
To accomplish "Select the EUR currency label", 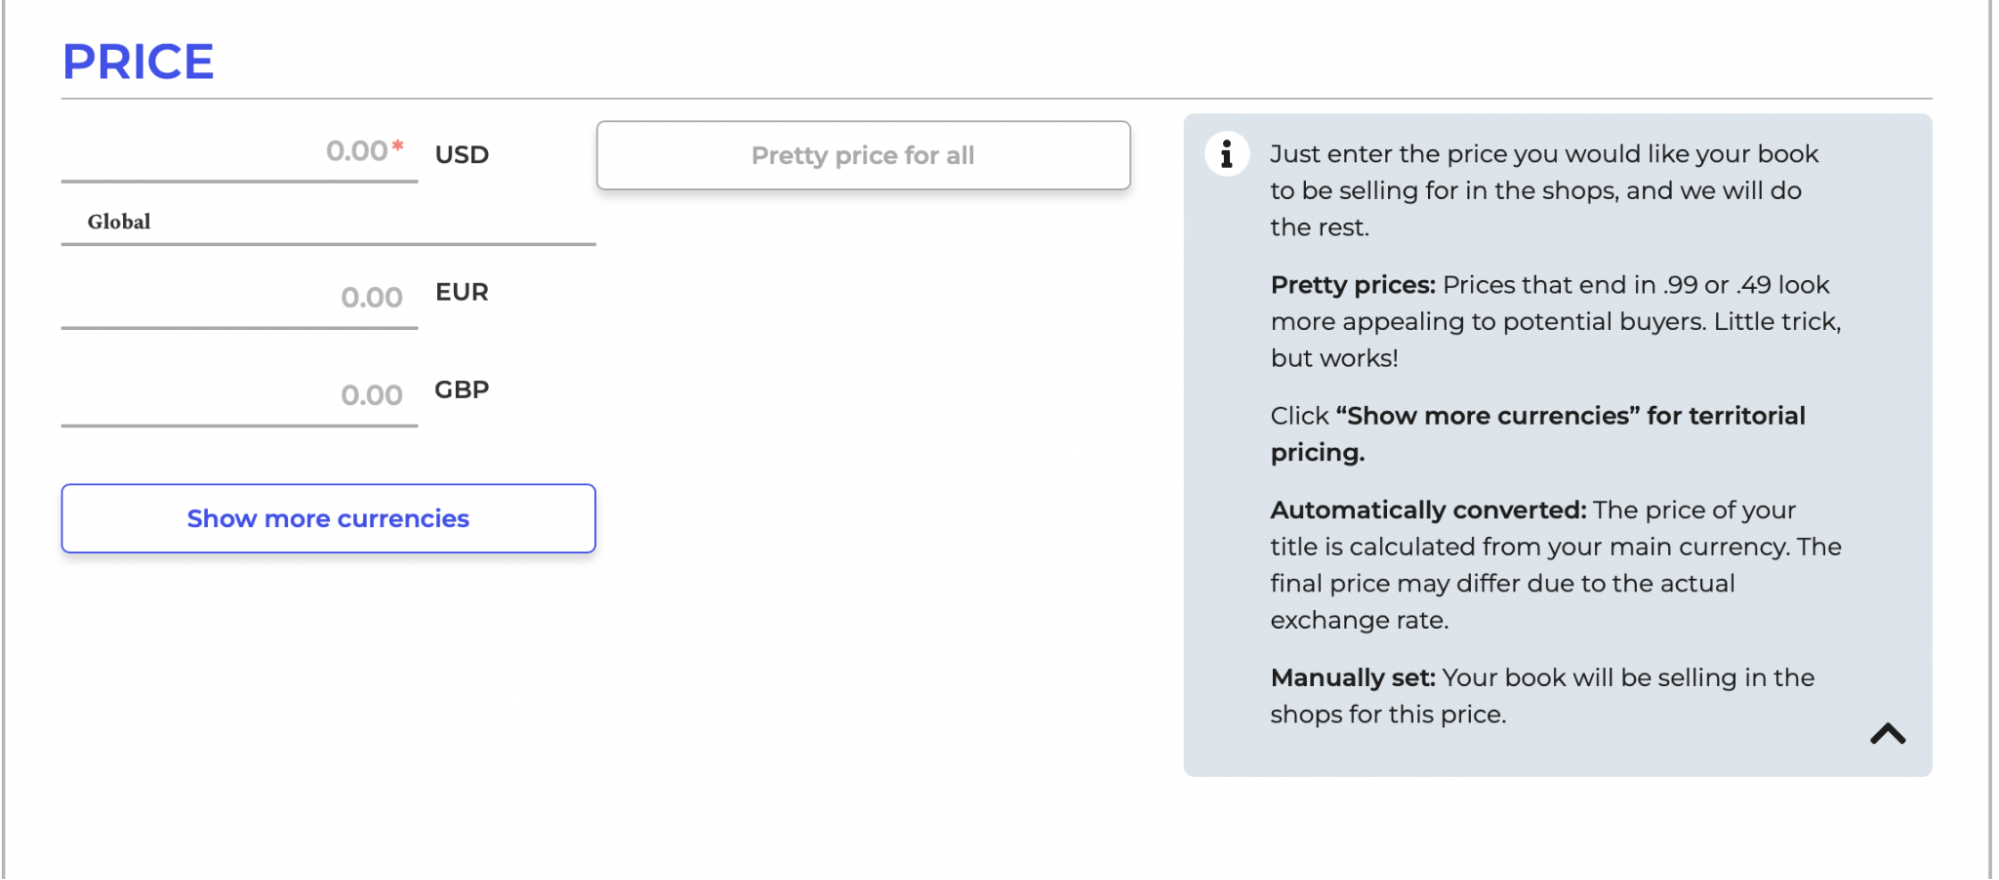I will [x=461, y=292].
